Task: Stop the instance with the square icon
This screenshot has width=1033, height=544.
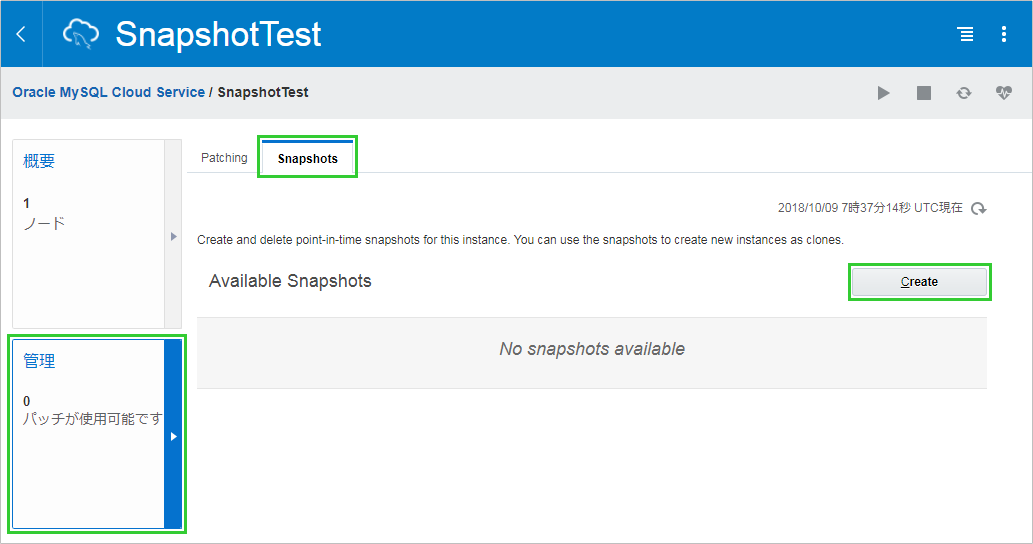Action: pyautogui.click(x=924, y=93)
